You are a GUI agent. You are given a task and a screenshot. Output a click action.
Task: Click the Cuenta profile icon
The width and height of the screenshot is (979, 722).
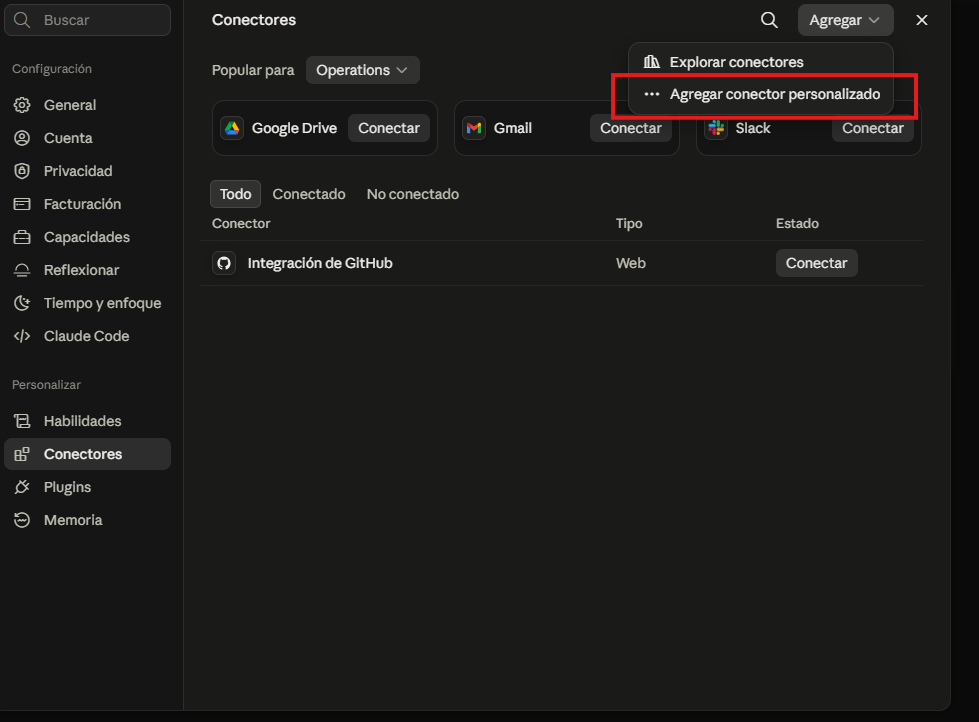coord(22,138)
